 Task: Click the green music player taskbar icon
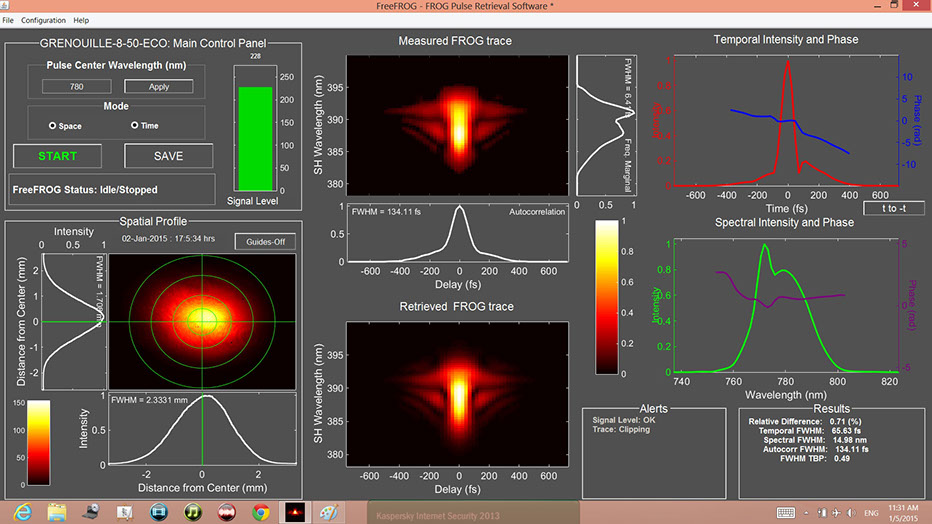tap(192, 511)
